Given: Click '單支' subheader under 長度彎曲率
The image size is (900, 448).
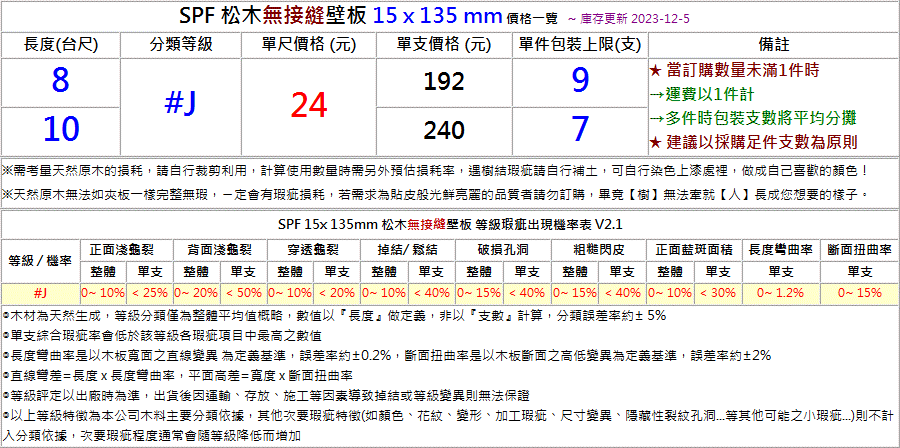Looking at the screenshot, I should coord(780,271).
